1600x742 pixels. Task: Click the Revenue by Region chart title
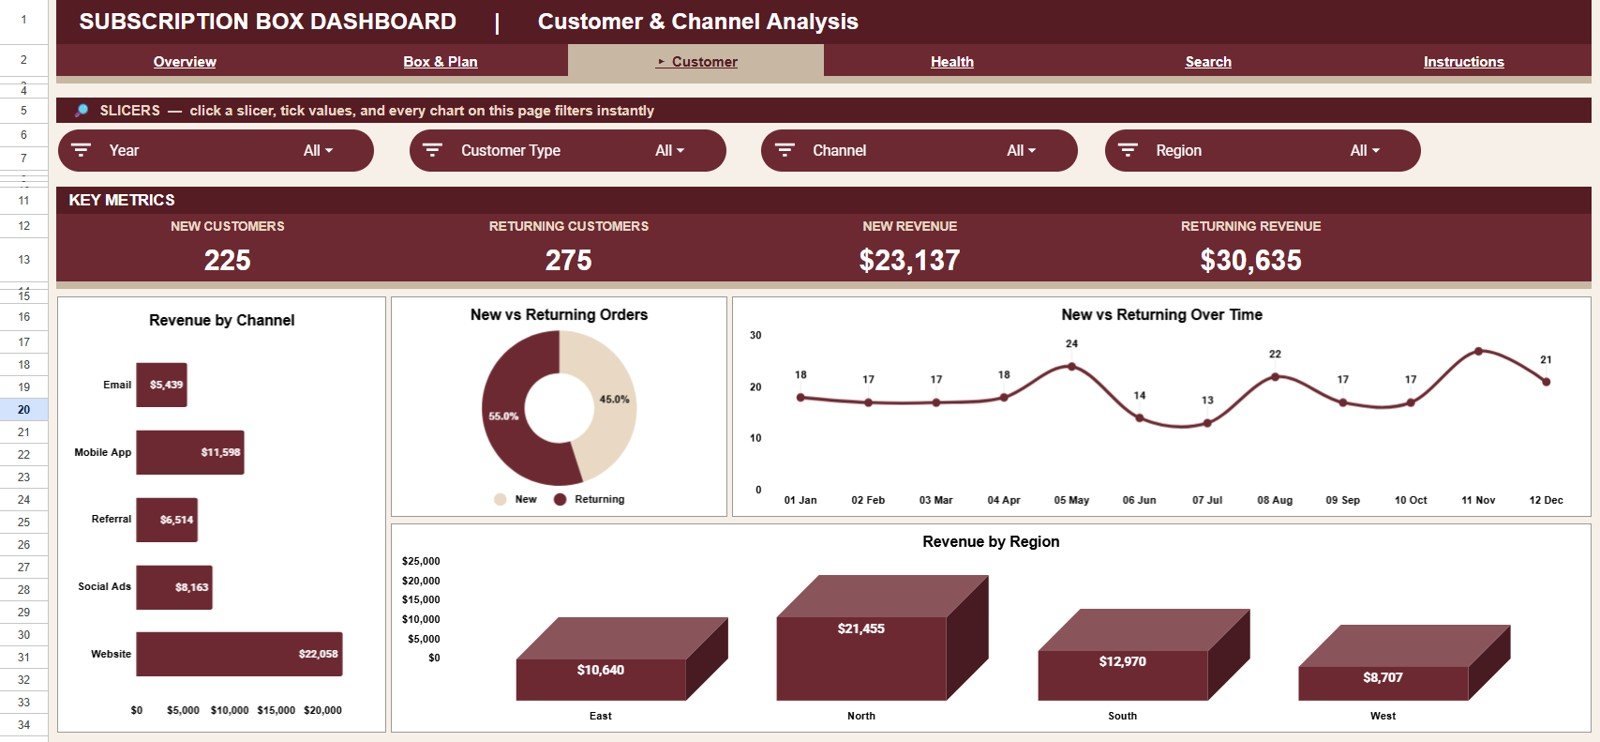pyautogui.click(x=991, y=541)
